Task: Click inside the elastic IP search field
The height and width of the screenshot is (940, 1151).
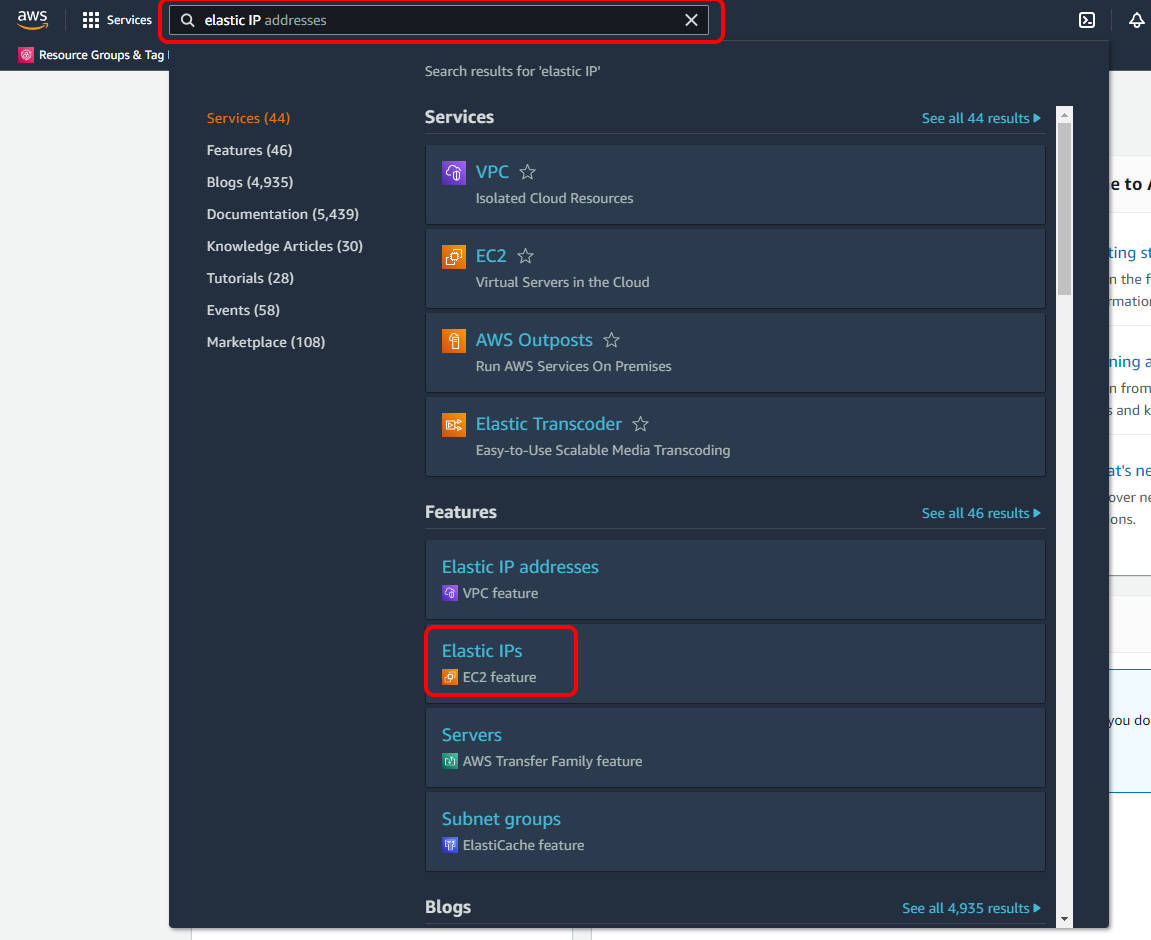Action: [439, 21]
